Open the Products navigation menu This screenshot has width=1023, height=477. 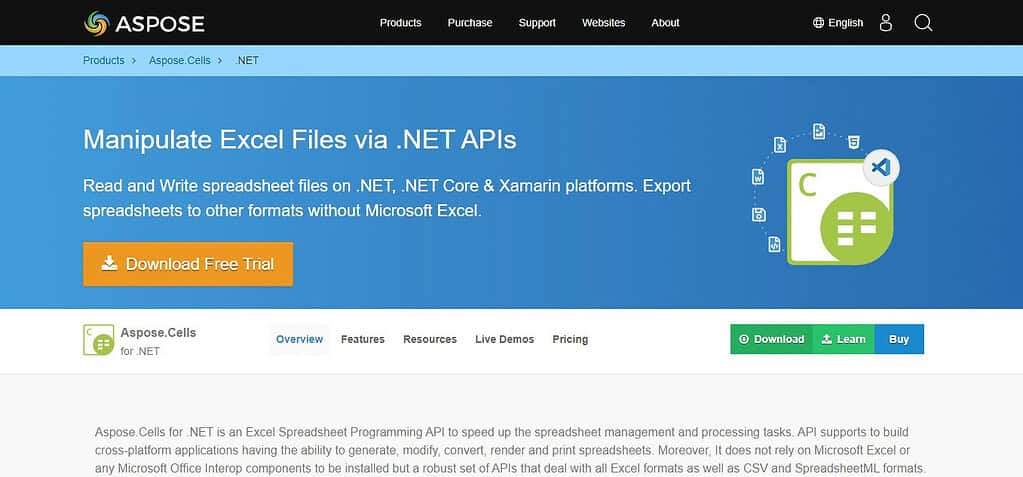tap(401, 23)
